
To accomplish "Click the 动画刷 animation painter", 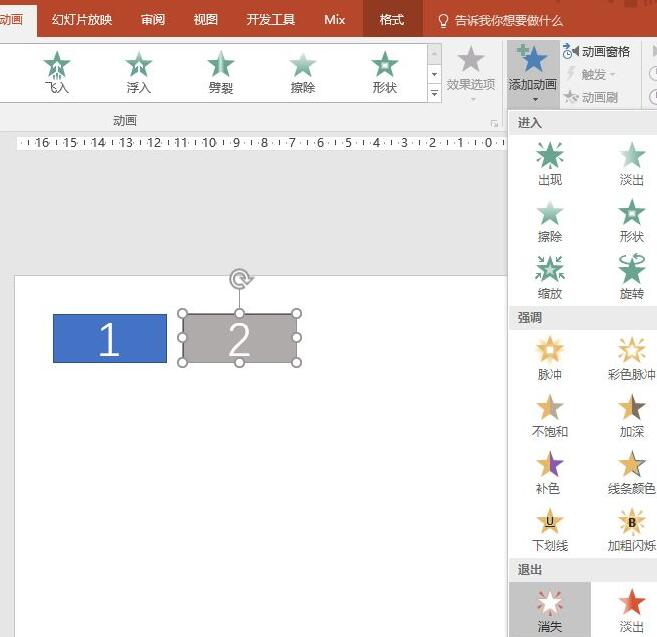I will pyautogui.click(x=591, y=97).
